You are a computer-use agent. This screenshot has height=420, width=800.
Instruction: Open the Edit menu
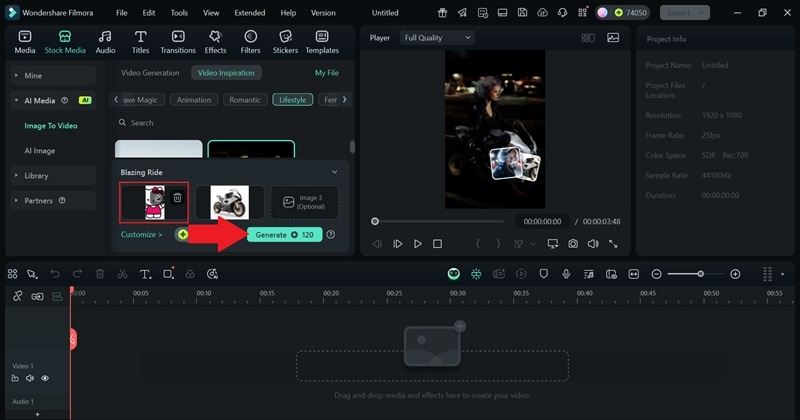[x=148, y=13]
